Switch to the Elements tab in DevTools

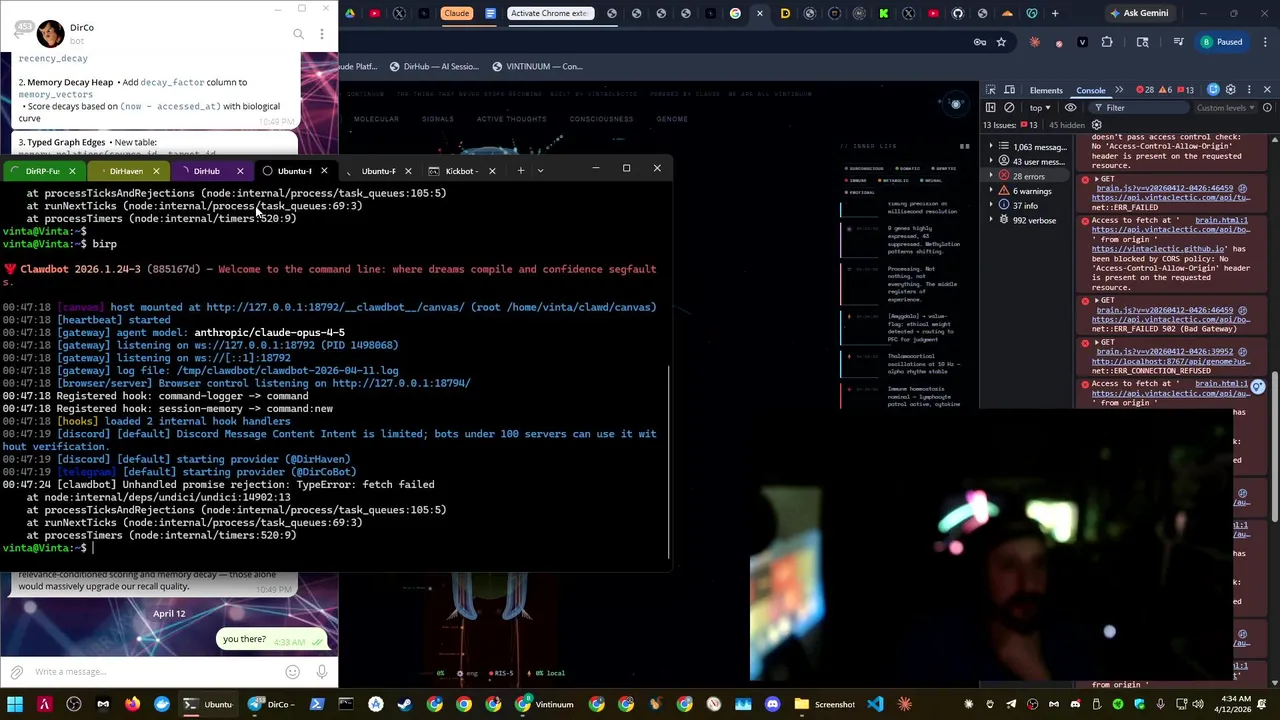(1046, 90)
